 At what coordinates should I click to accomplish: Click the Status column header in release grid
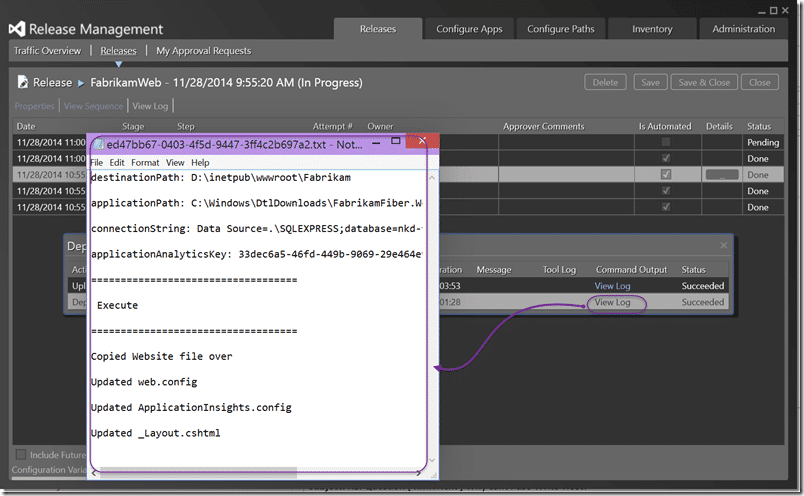click(x=759, y=126)
